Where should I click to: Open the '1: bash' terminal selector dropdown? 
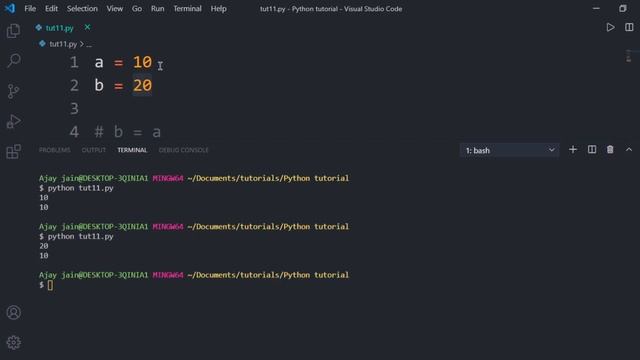509,150
